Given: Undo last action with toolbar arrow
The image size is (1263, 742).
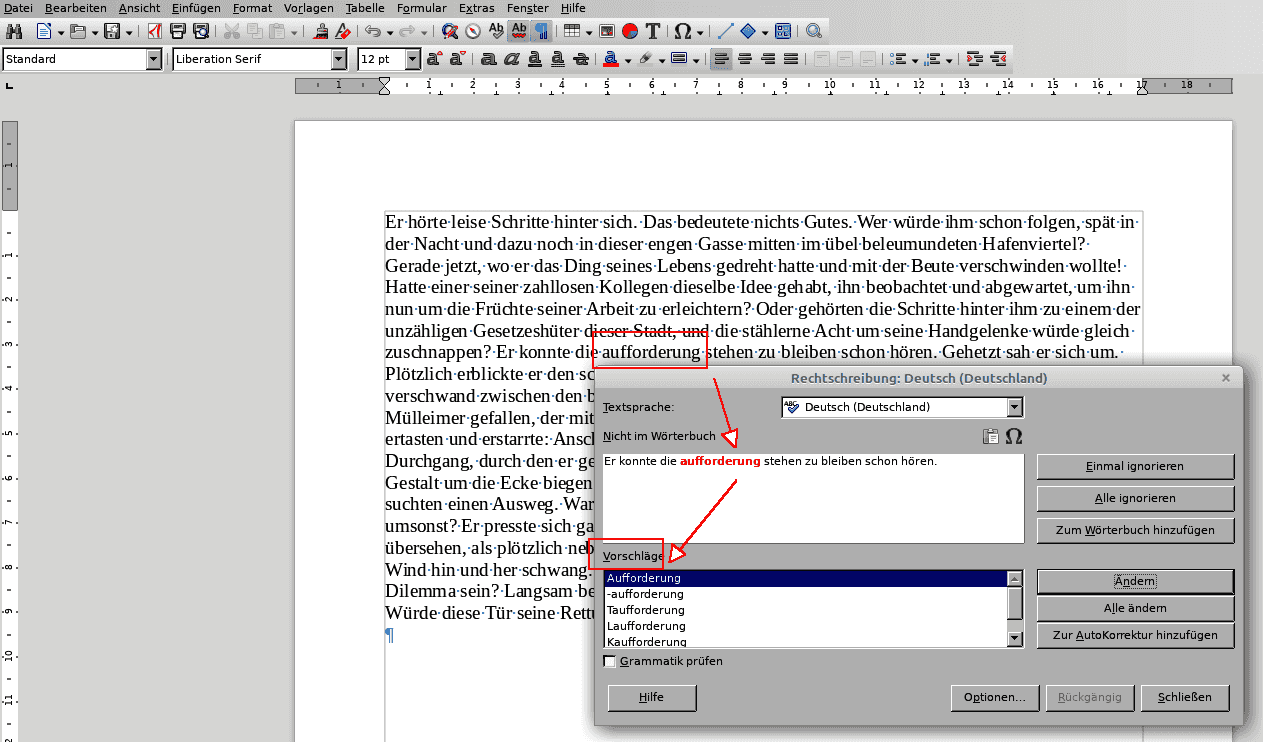Looking at the screenshot, I should (x=372, y=31).
